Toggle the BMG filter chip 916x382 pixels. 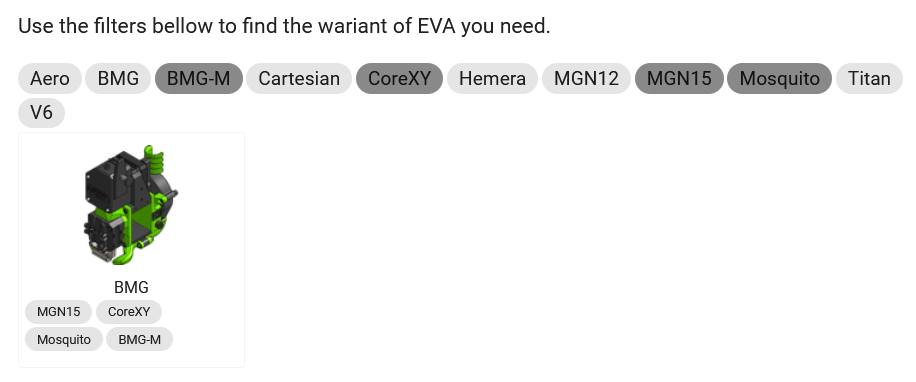[x=118, y=78]
